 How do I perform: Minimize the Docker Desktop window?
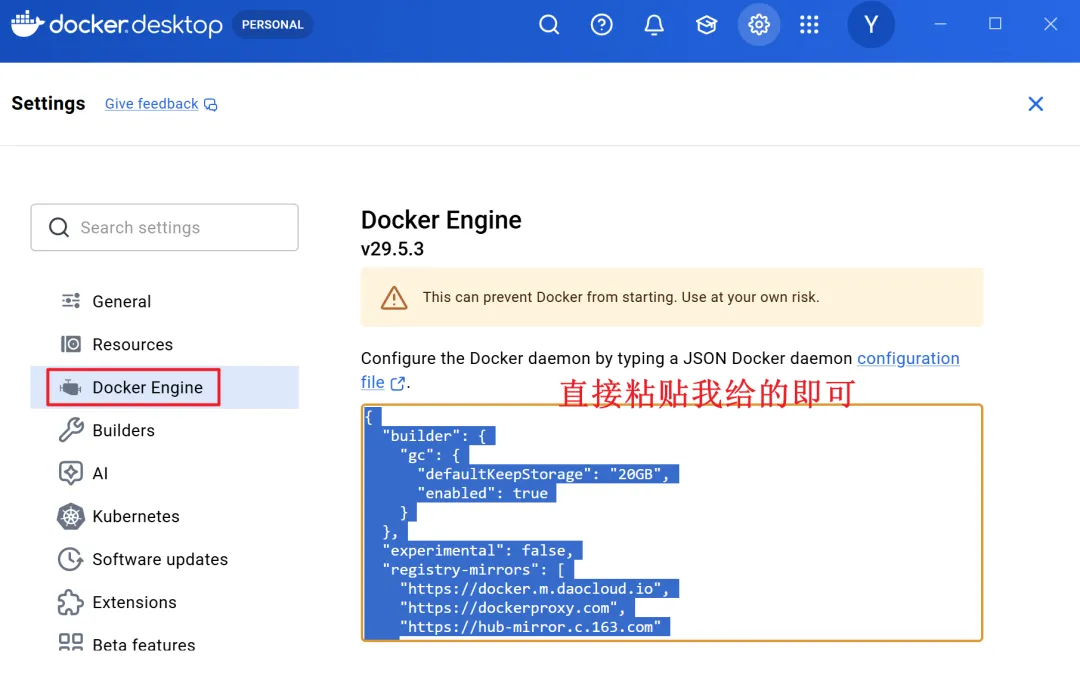click(940, 24)
